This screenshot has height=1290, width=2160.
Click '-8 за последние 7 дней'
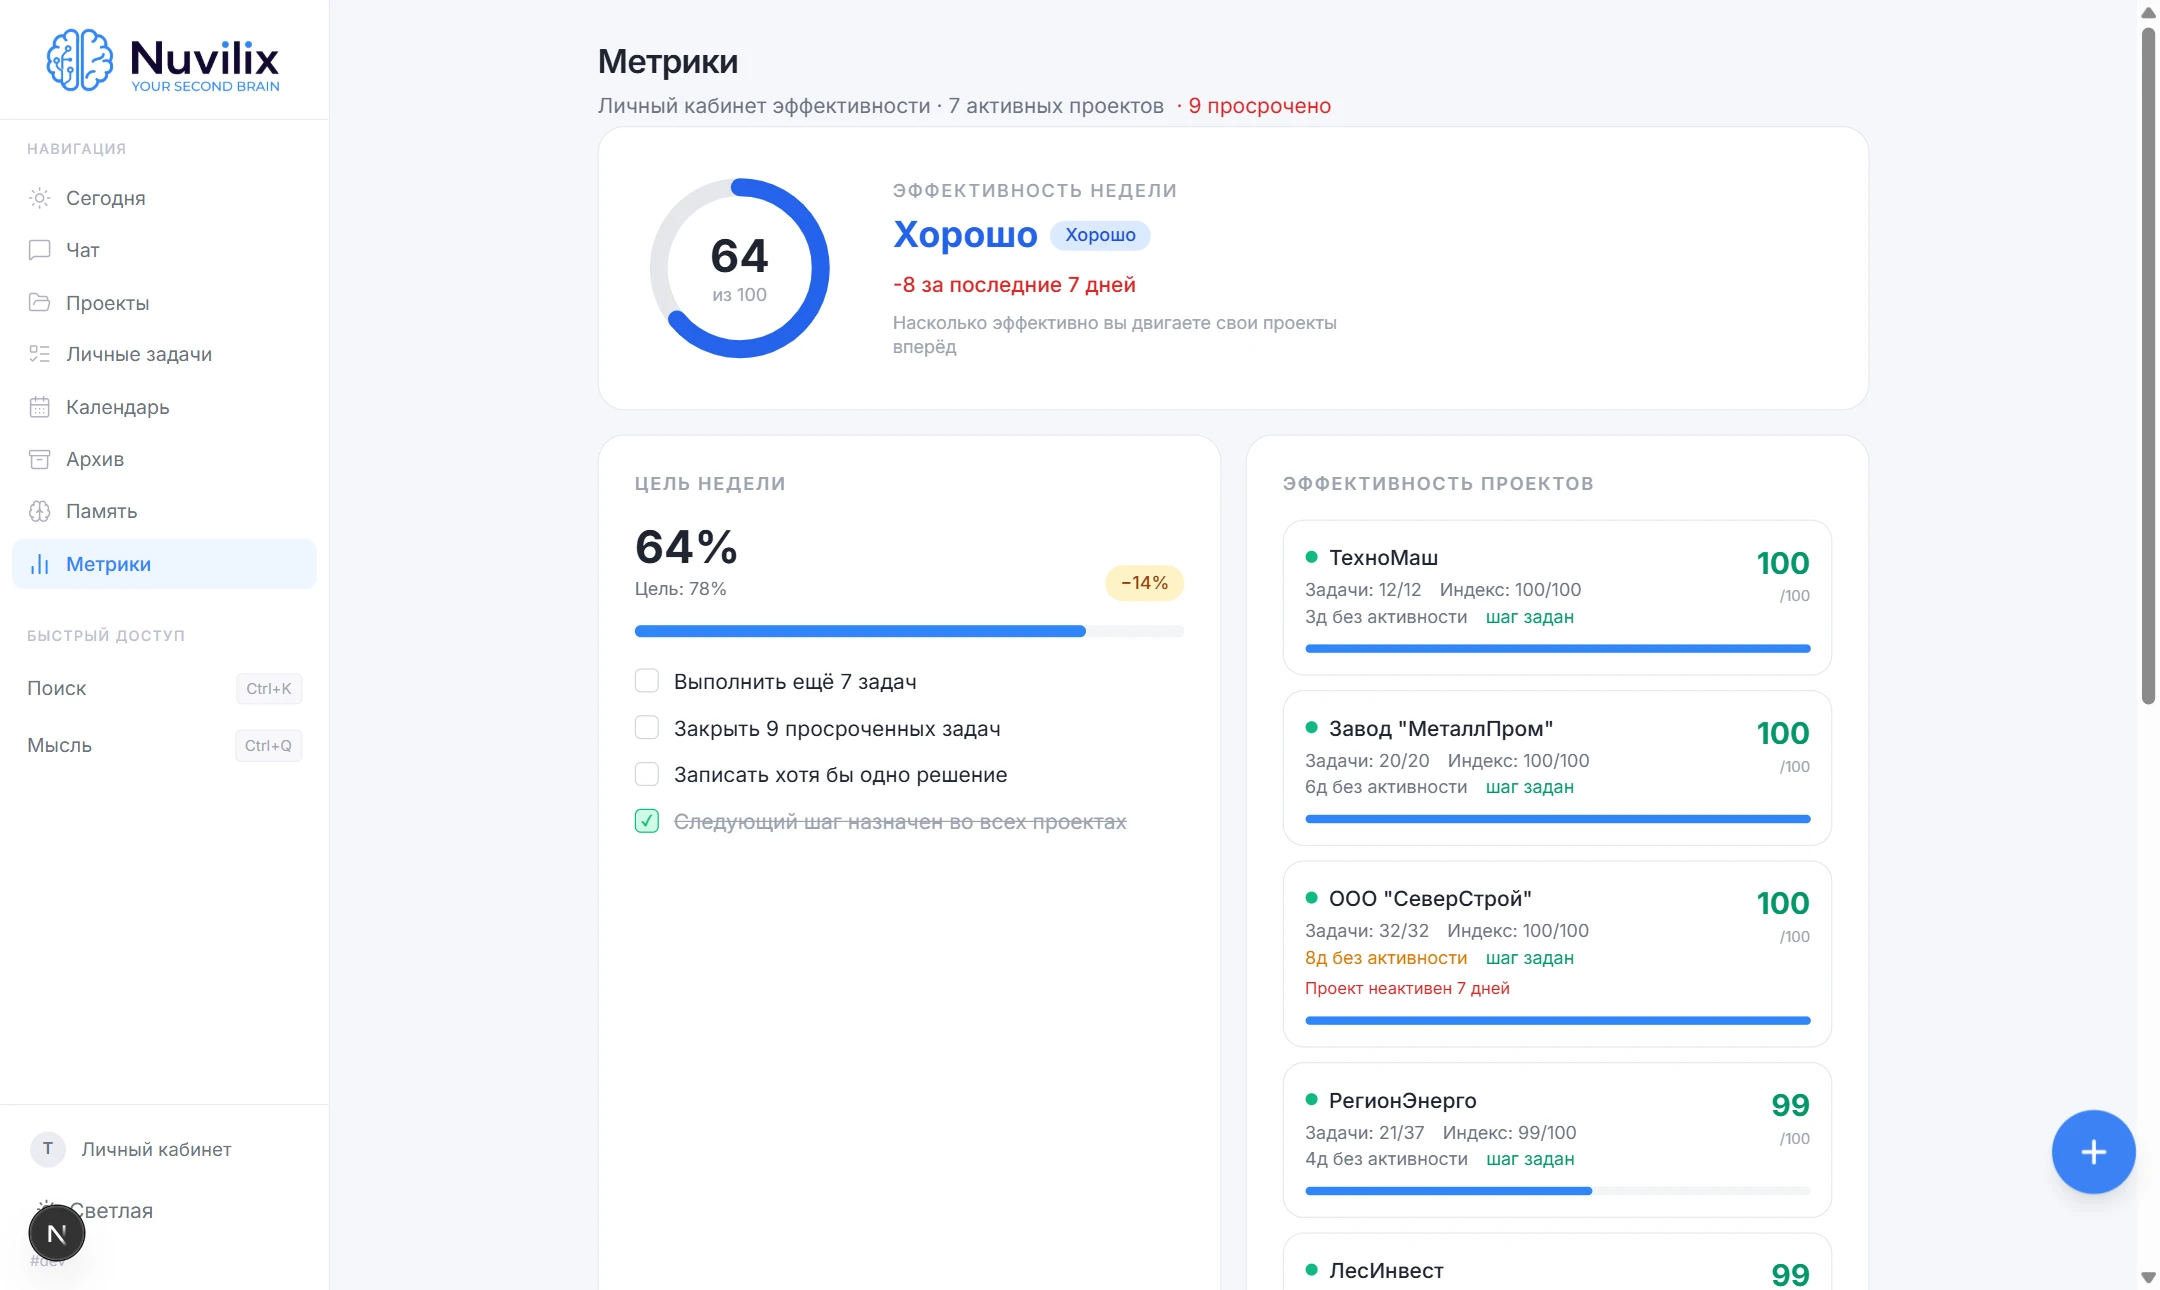(1014, 285)
